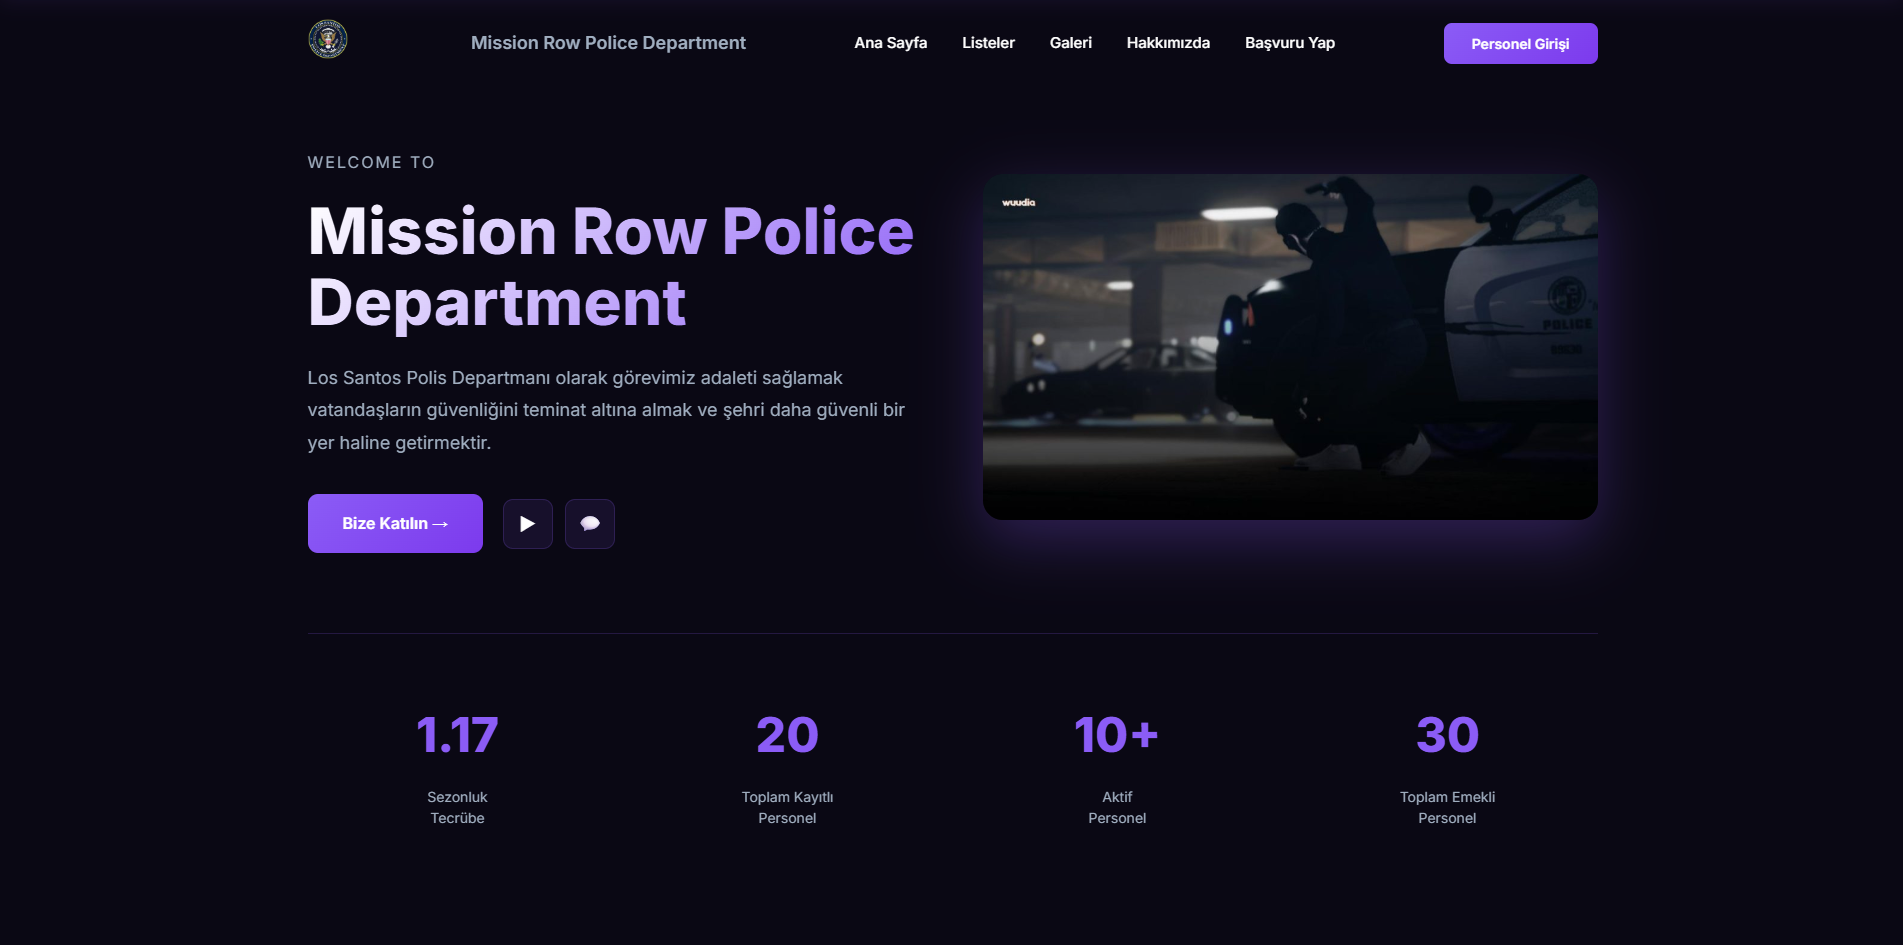Click the Personel Girişi button
This screenshot has height=945, width=1903.
[x=1519, y=43]
